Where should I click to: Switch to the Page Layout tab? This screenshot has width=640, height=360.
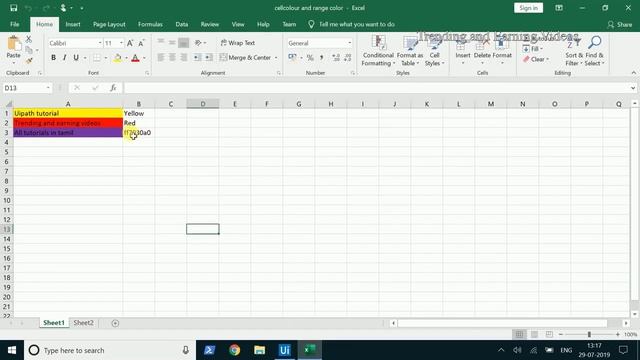[109, 24]
